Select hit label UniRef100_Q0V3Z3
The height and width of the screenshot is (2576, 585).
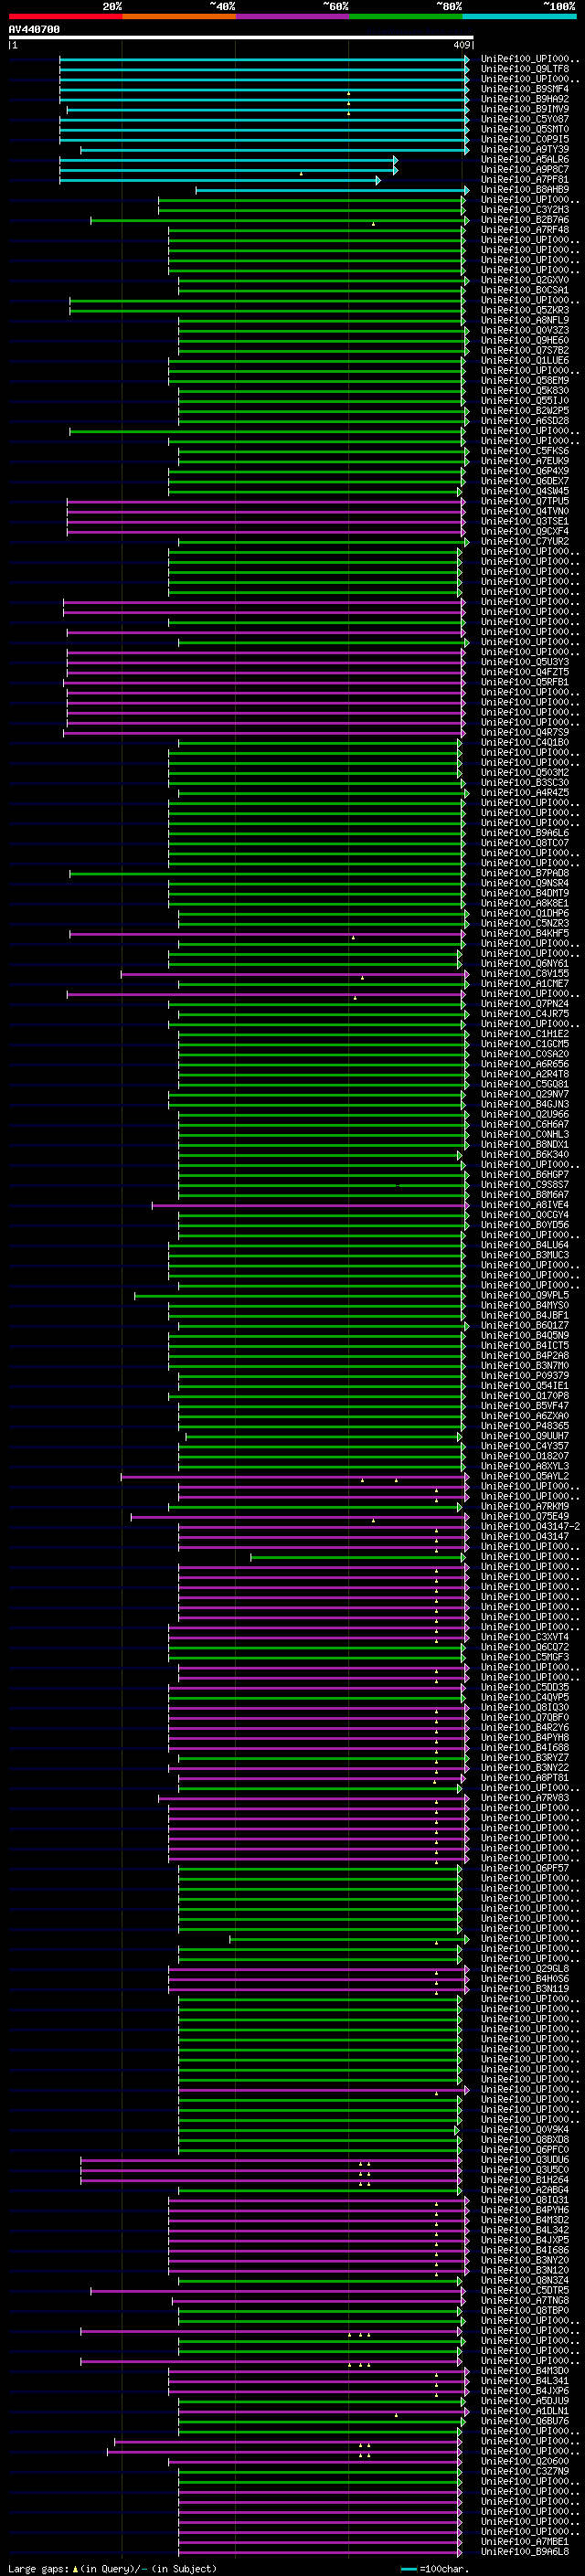[525, 330]
